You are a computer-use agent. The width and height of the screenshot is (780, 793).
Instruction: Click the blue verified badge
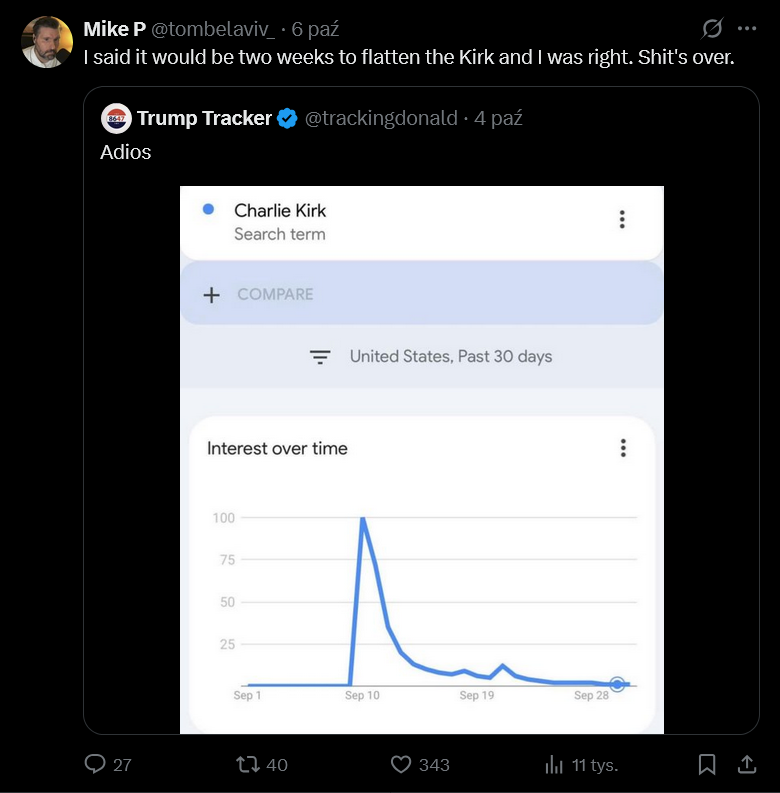pyautogui.click(x=287, y=118)
